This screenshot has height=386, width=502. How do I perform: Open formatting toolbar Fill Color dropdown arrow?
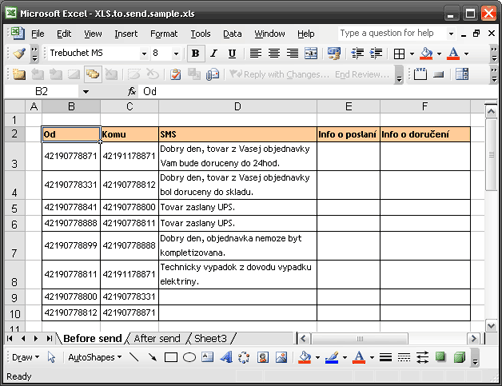439,53
